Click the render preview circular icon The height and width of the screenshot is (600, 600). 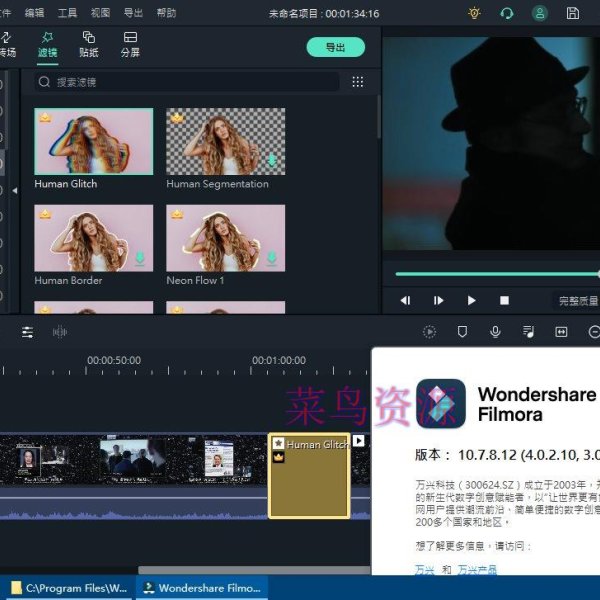point(429,332)
